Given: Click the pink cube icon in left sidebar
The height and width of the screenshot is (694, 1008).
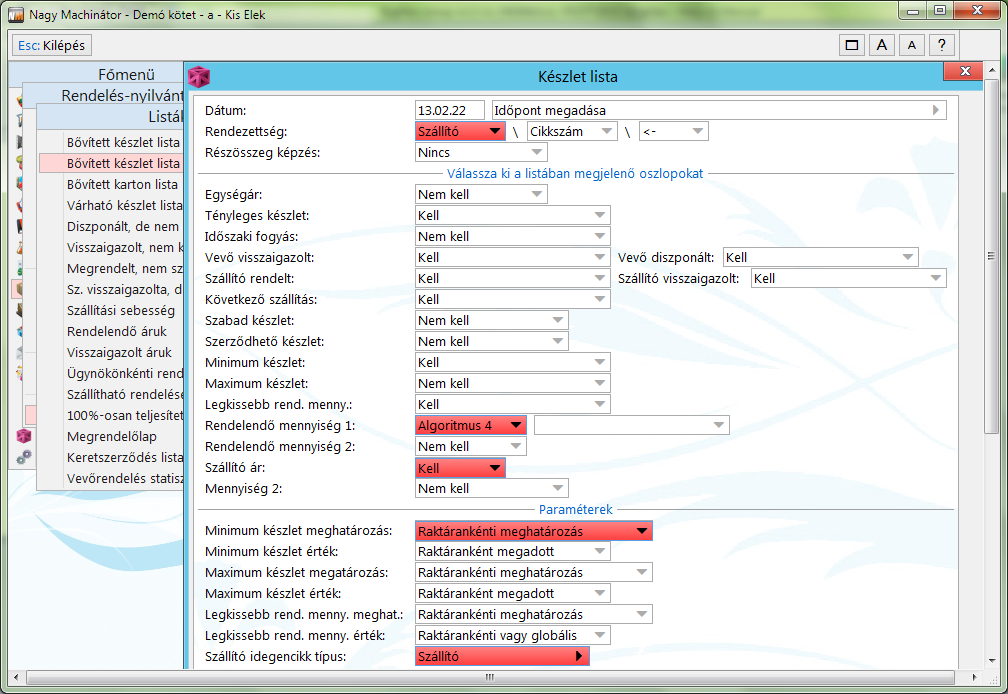Looking at the screenshot, I should tap(23, 437).
